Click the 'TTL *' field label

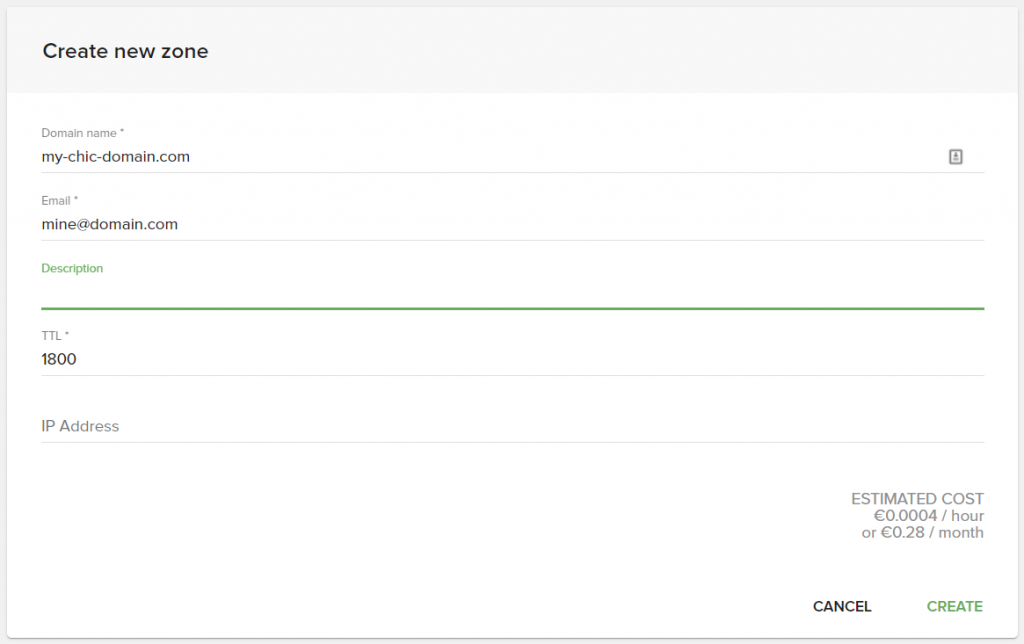tap(55, 336)
